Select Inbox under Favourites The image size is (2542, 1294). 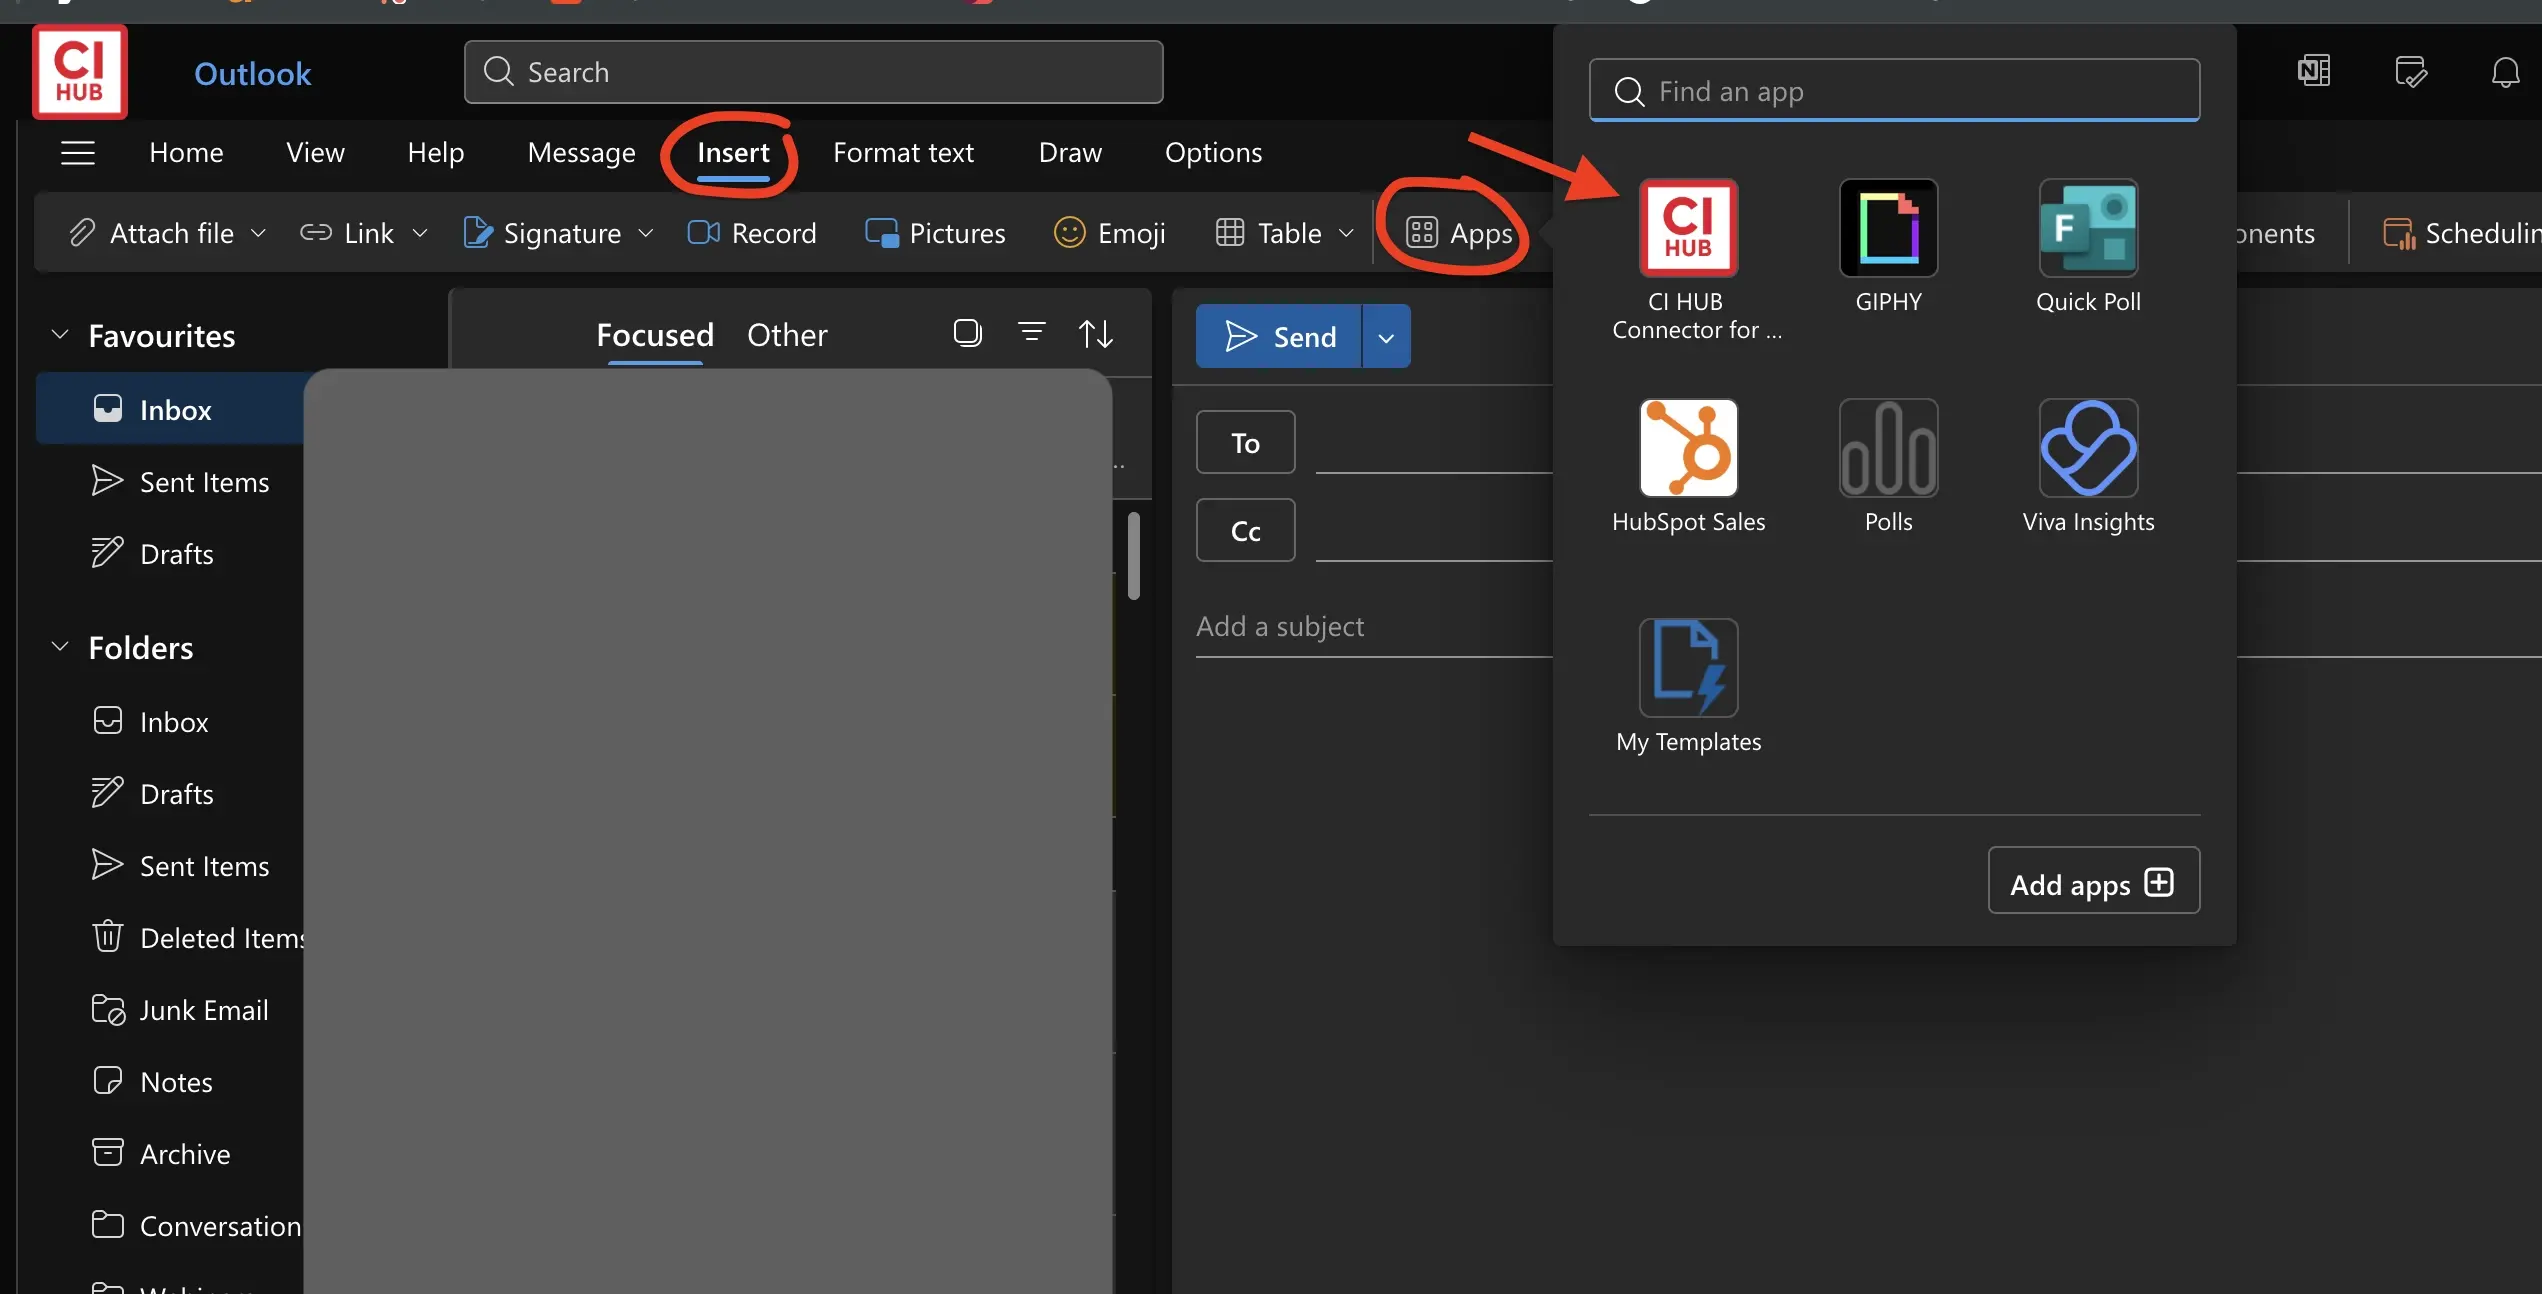[170, 409]
